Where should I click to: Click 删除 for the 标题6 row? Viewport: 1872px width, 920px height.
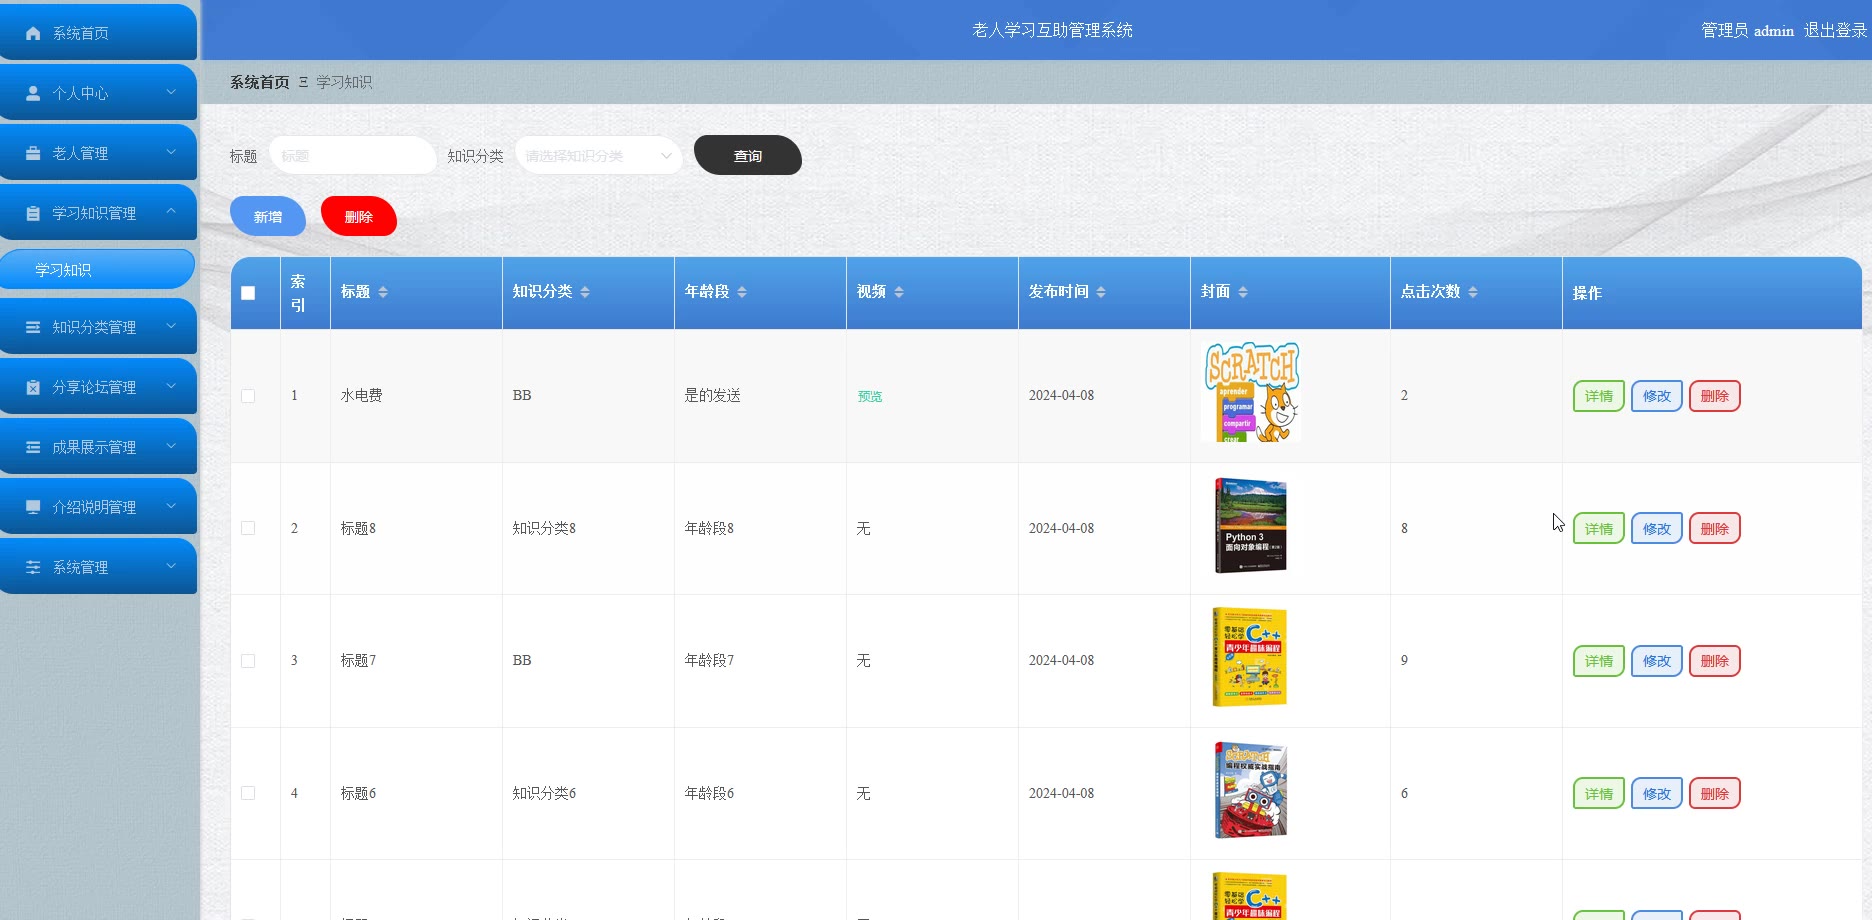[1715, 793]
